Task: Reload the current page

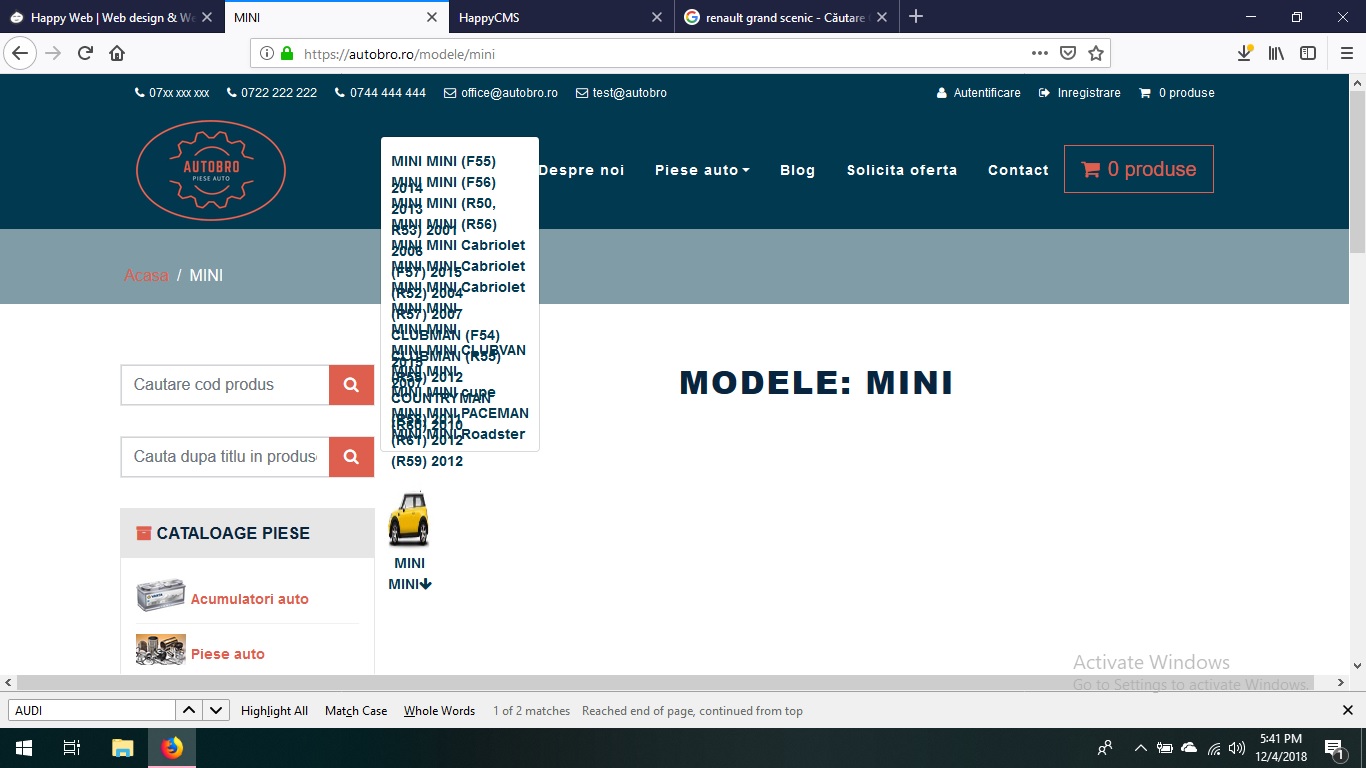Action: coord(86,54)
